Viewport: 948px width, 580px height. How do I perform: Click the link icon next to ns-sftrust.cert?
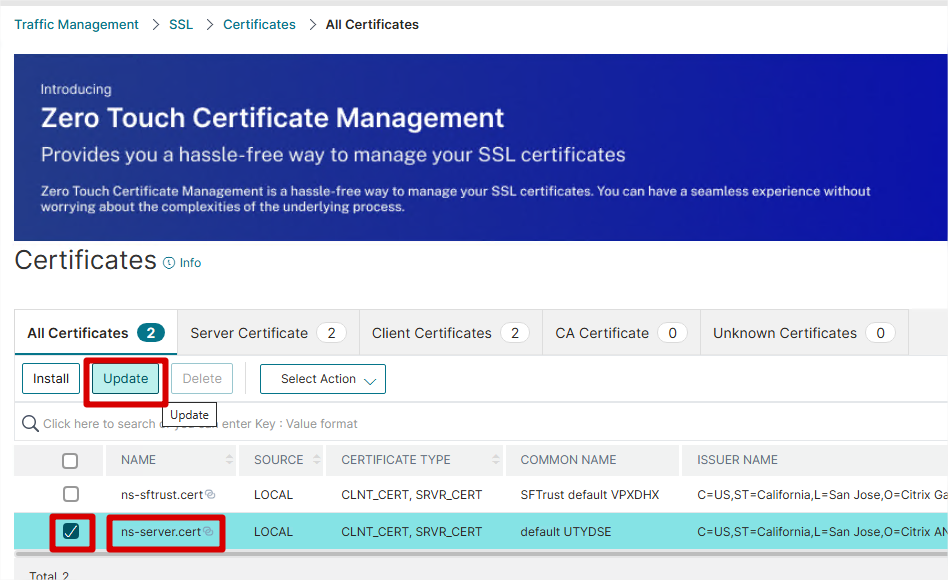pyautogui.click(x=210, y=494)
